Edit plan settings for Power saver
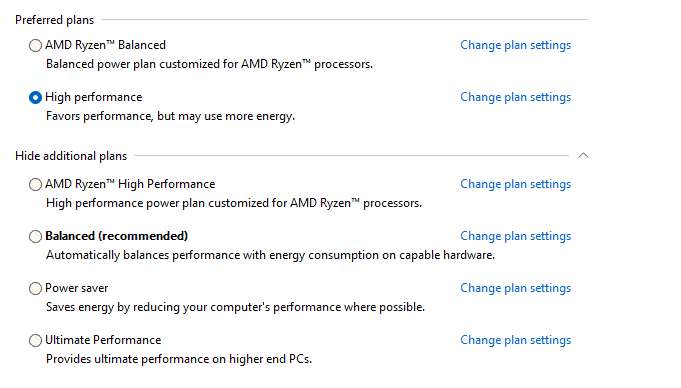Screen dimensions: 681x388 click(516, 288)
